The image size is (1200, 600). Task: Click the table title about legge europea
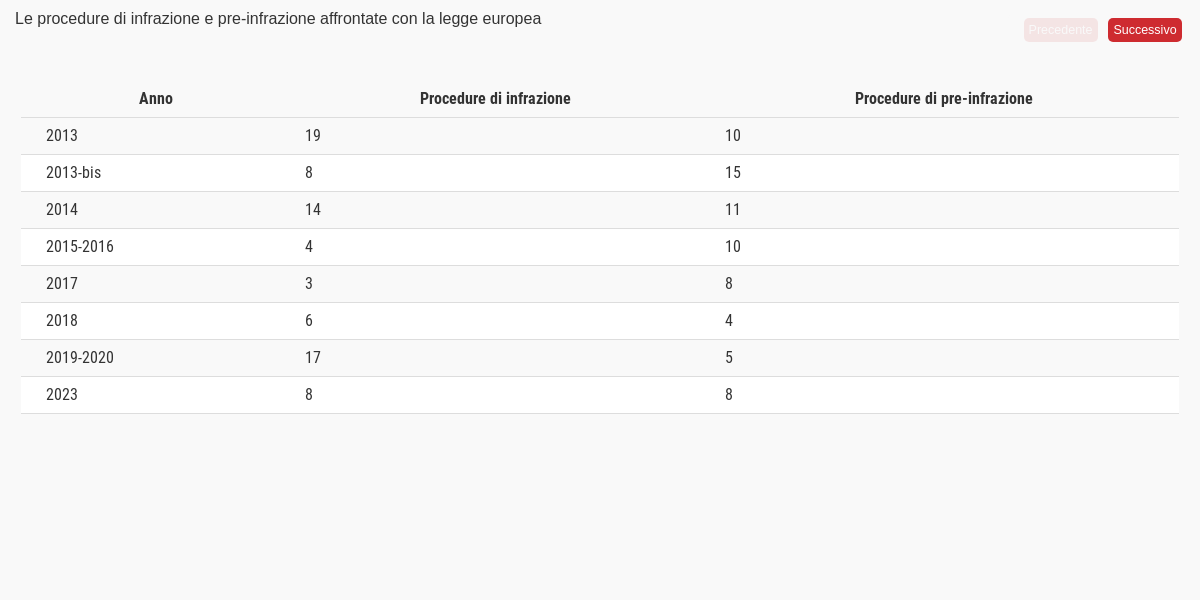pyautogui.click(x=278, y=19)
